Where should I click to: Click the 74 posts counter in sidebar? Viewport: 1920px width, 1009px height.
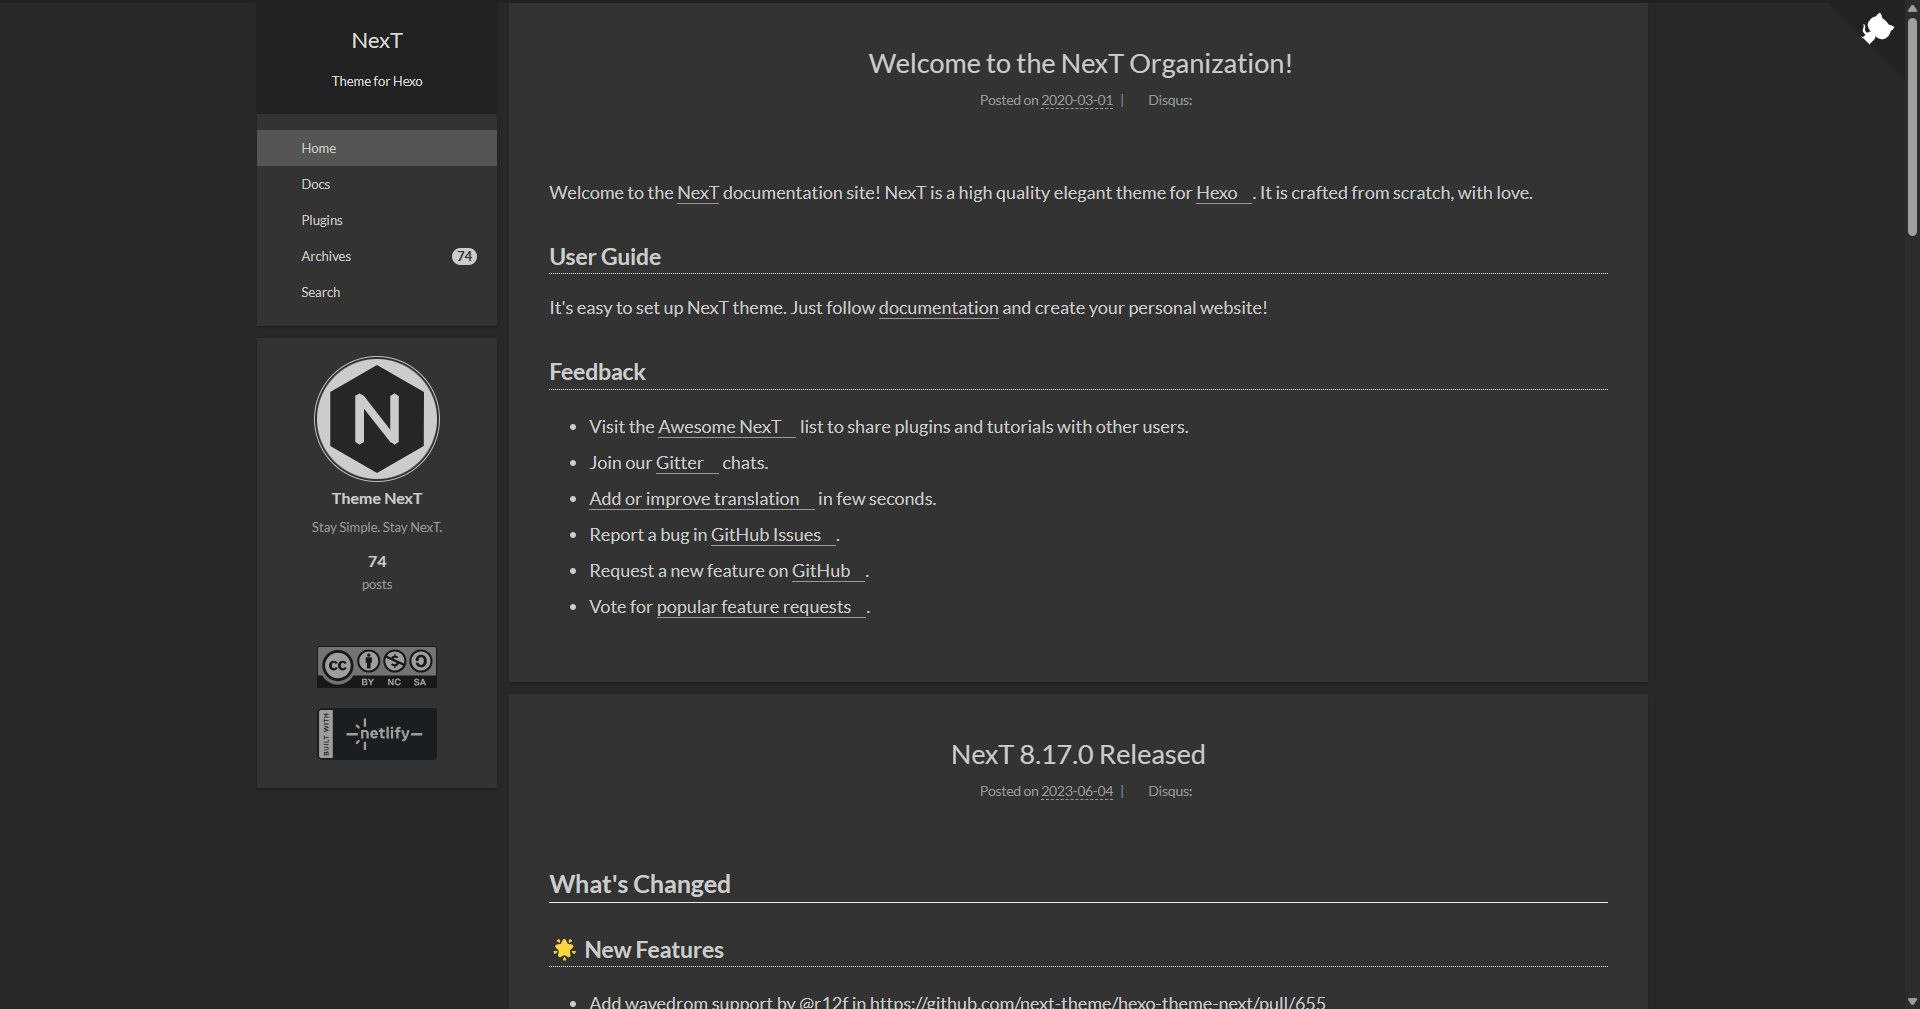(x=377, y=571)
